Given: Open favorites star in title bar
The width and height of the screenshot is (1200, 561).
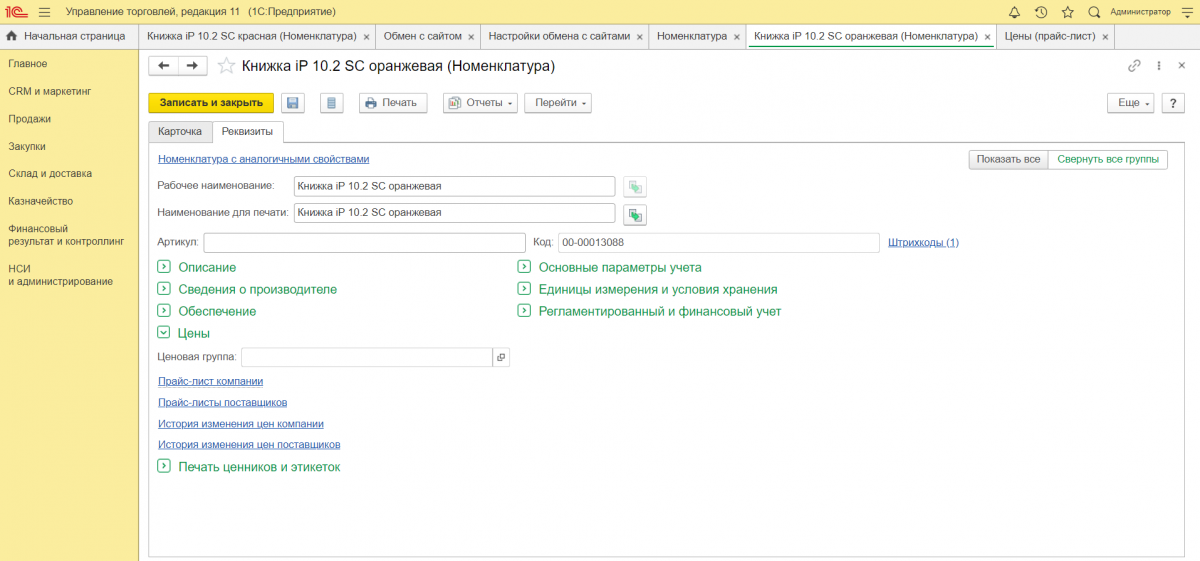Looking at the screenshot, I should (1068, 12).
